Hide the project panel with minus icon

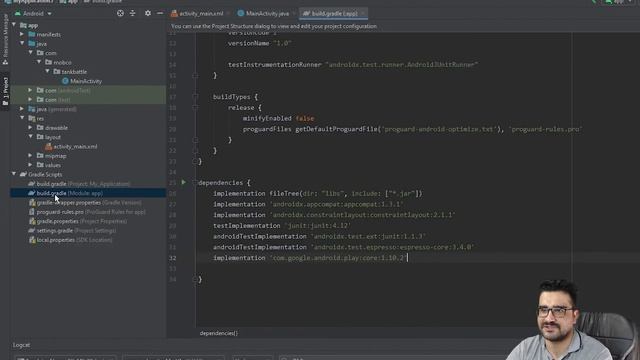pyautogui.click(x=160, y=13)
